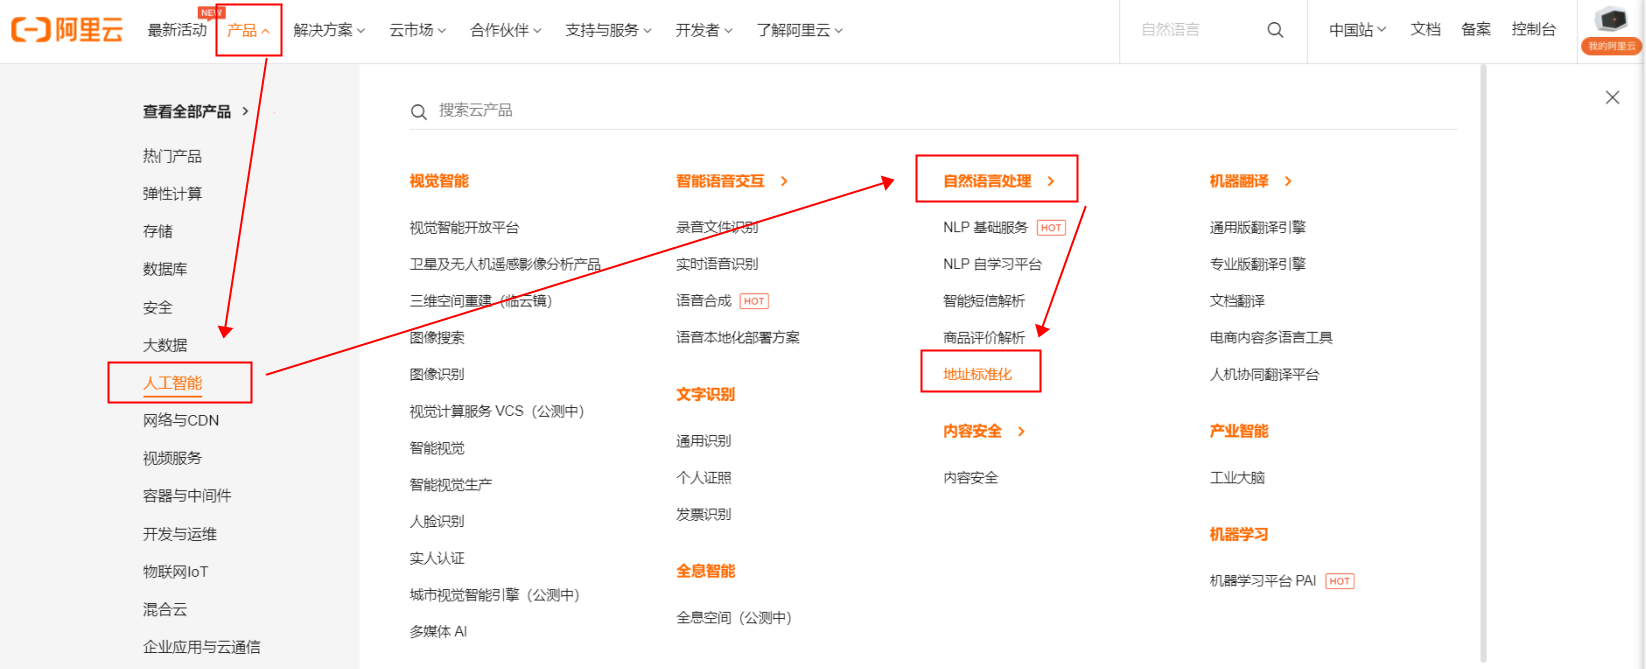Screen dimensions: 1646x669
Task: Select 人工智能 category
Action: tap(173, 383)
